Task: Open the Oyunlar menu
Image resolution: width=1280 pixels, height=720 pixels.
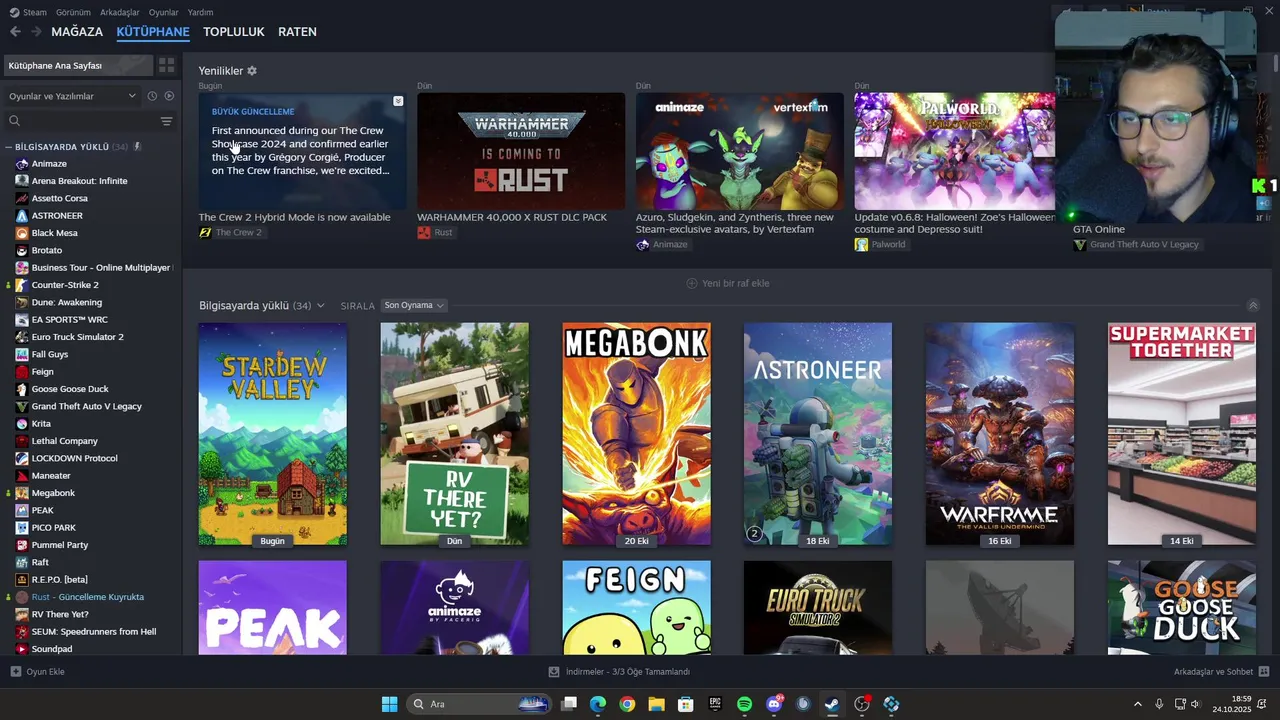Action: 164,12
